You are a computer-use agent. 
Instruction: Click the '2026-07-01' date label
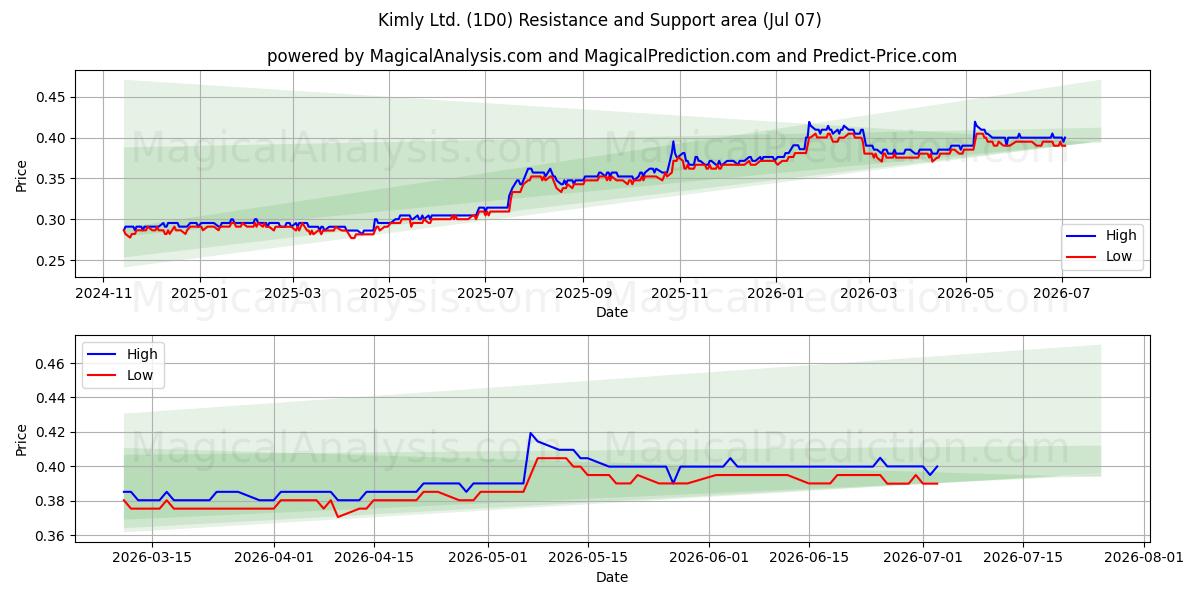[x=923, y=558]
